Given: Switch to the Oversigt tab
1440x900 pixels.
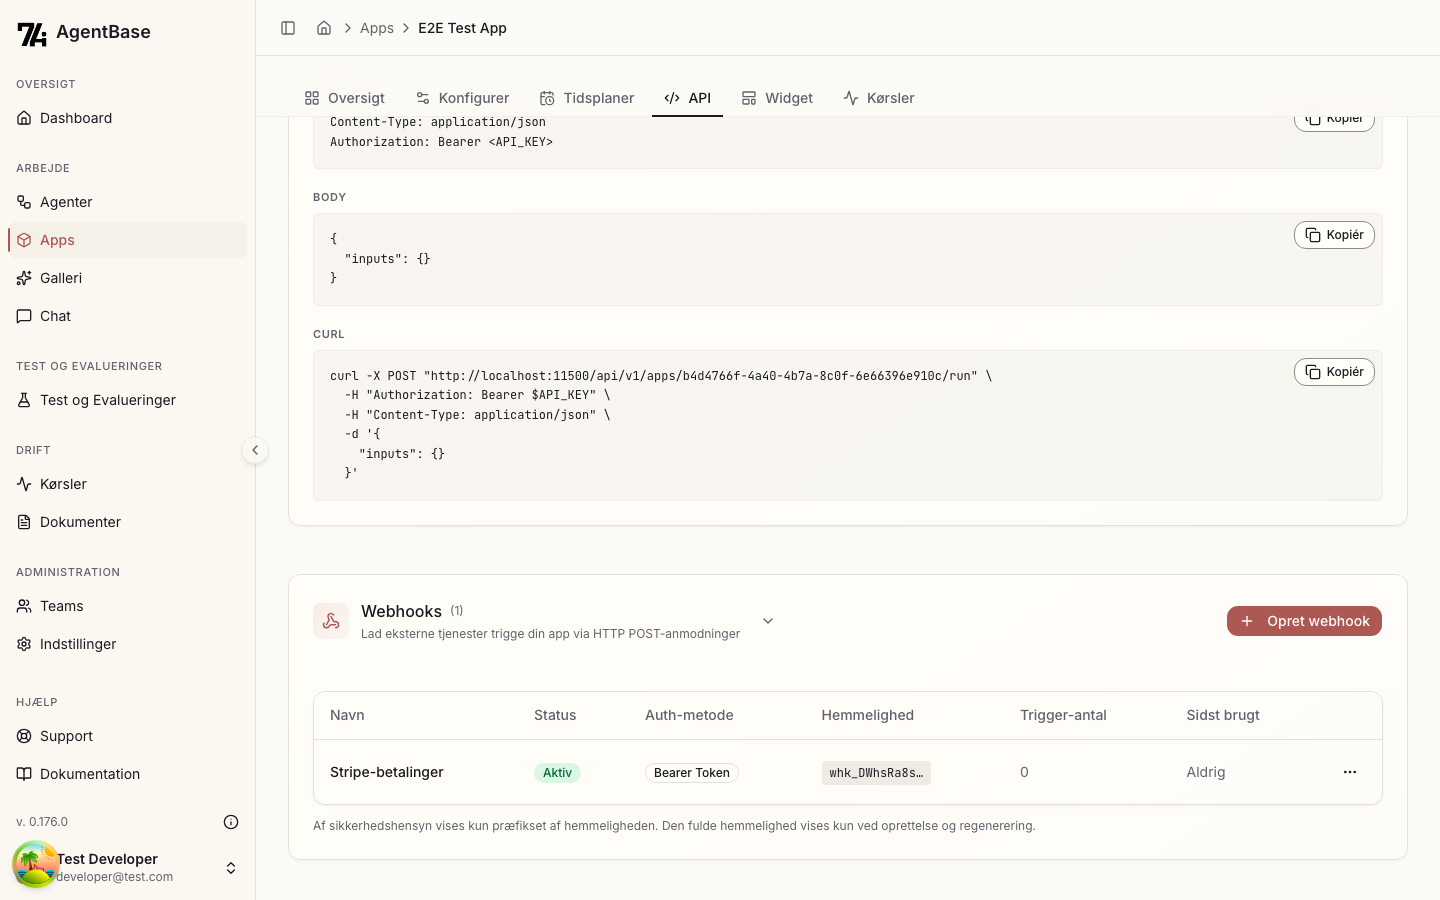Looking at the screenshot, I should coord(345,98).
